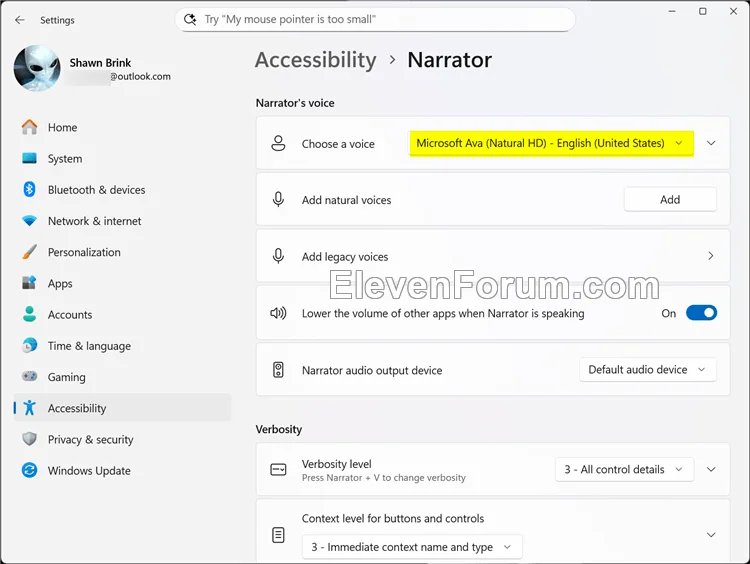
Task: Click the microphone icon for Add legacy voices
Action: tap(278, 256)
